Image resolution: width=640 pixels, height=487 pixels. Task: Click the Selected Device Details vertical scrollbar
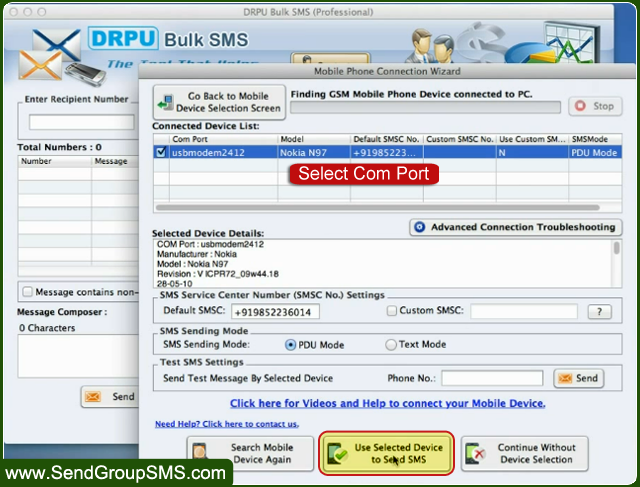pyautogui.click(x=616, y=248)
